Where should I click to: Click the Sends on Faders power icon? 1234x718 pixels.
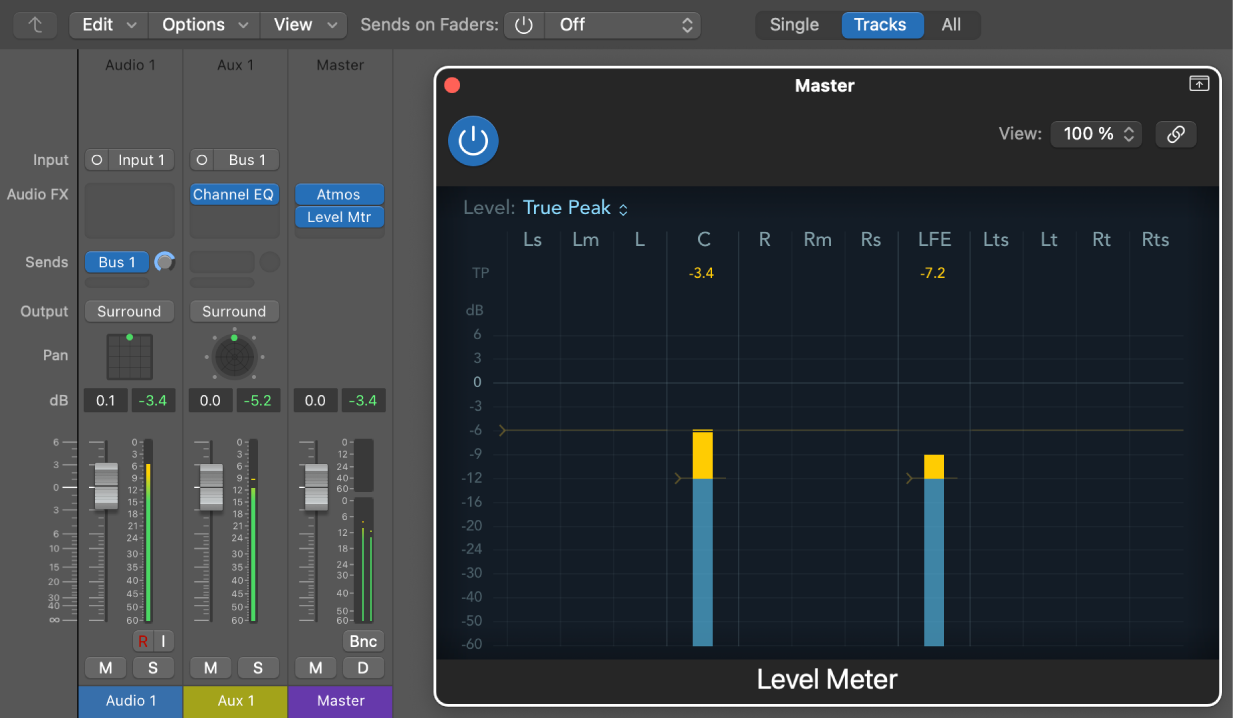[525, 25]
